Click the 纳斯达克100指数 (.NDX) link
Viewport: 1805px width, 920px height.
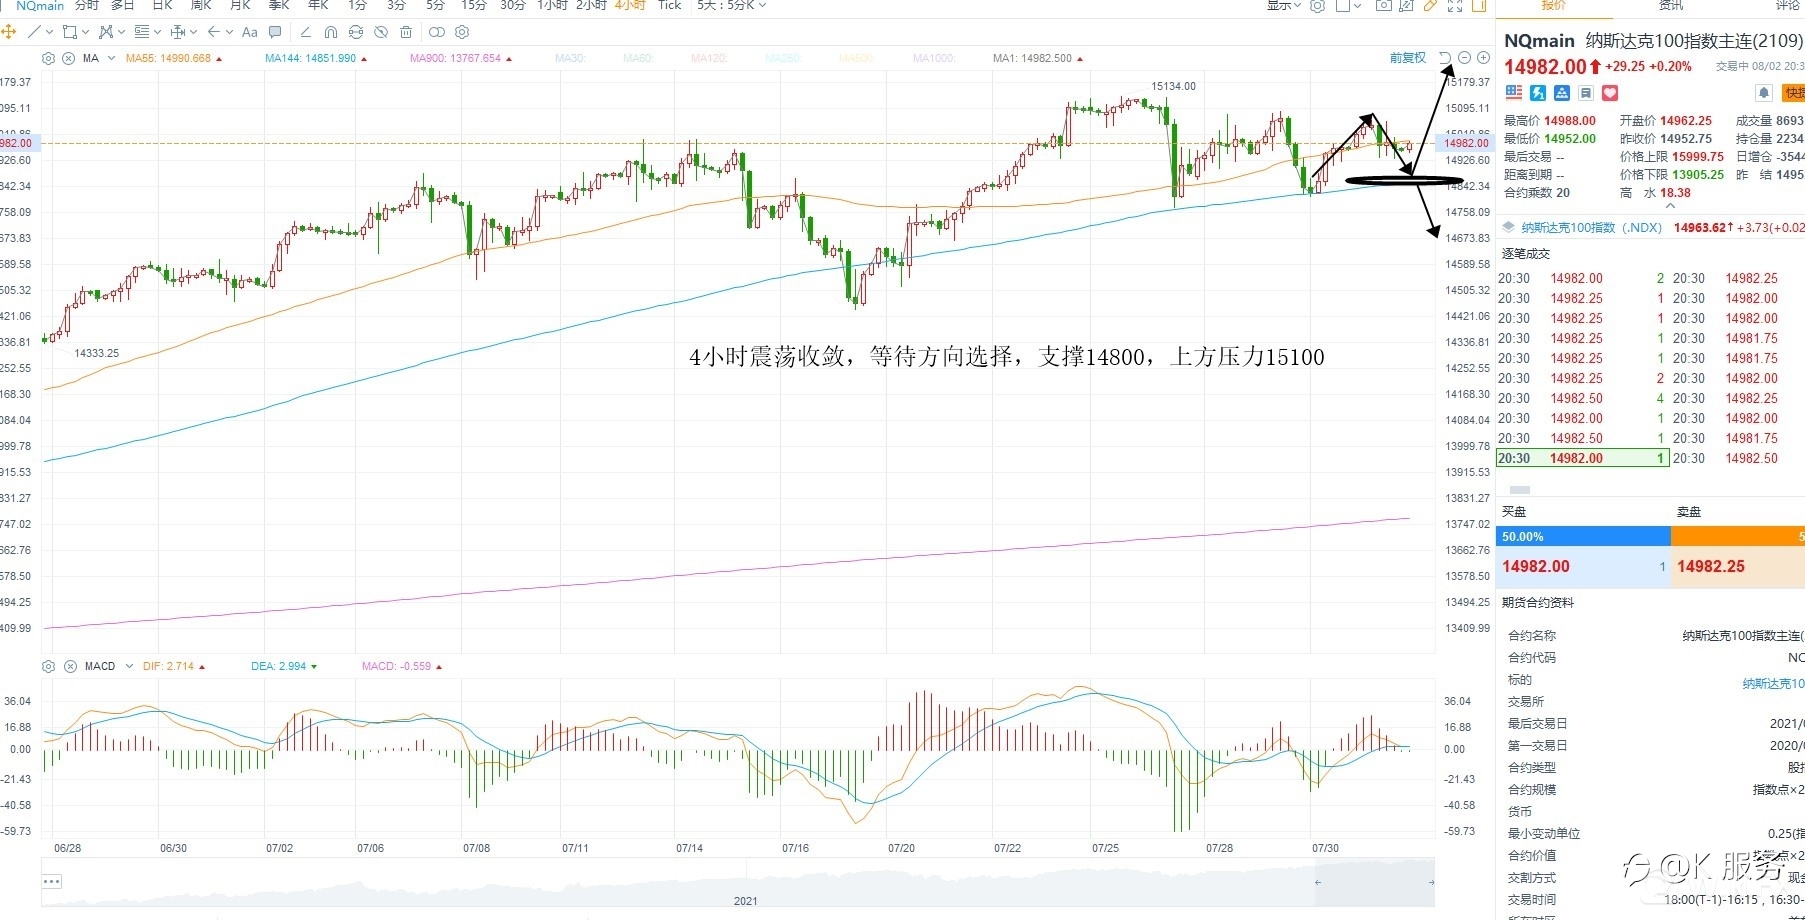click(x=1590, y=228)
